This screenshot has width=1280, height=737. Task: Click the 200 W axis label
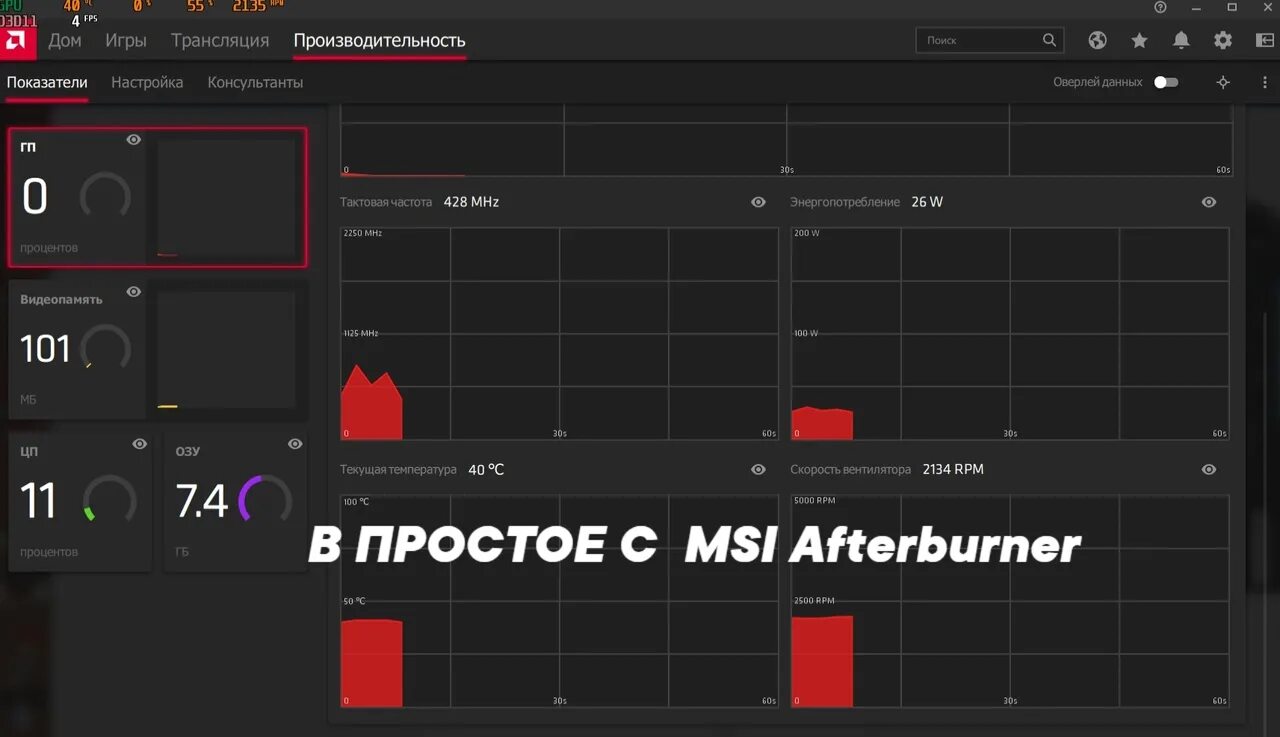(807, 233)
